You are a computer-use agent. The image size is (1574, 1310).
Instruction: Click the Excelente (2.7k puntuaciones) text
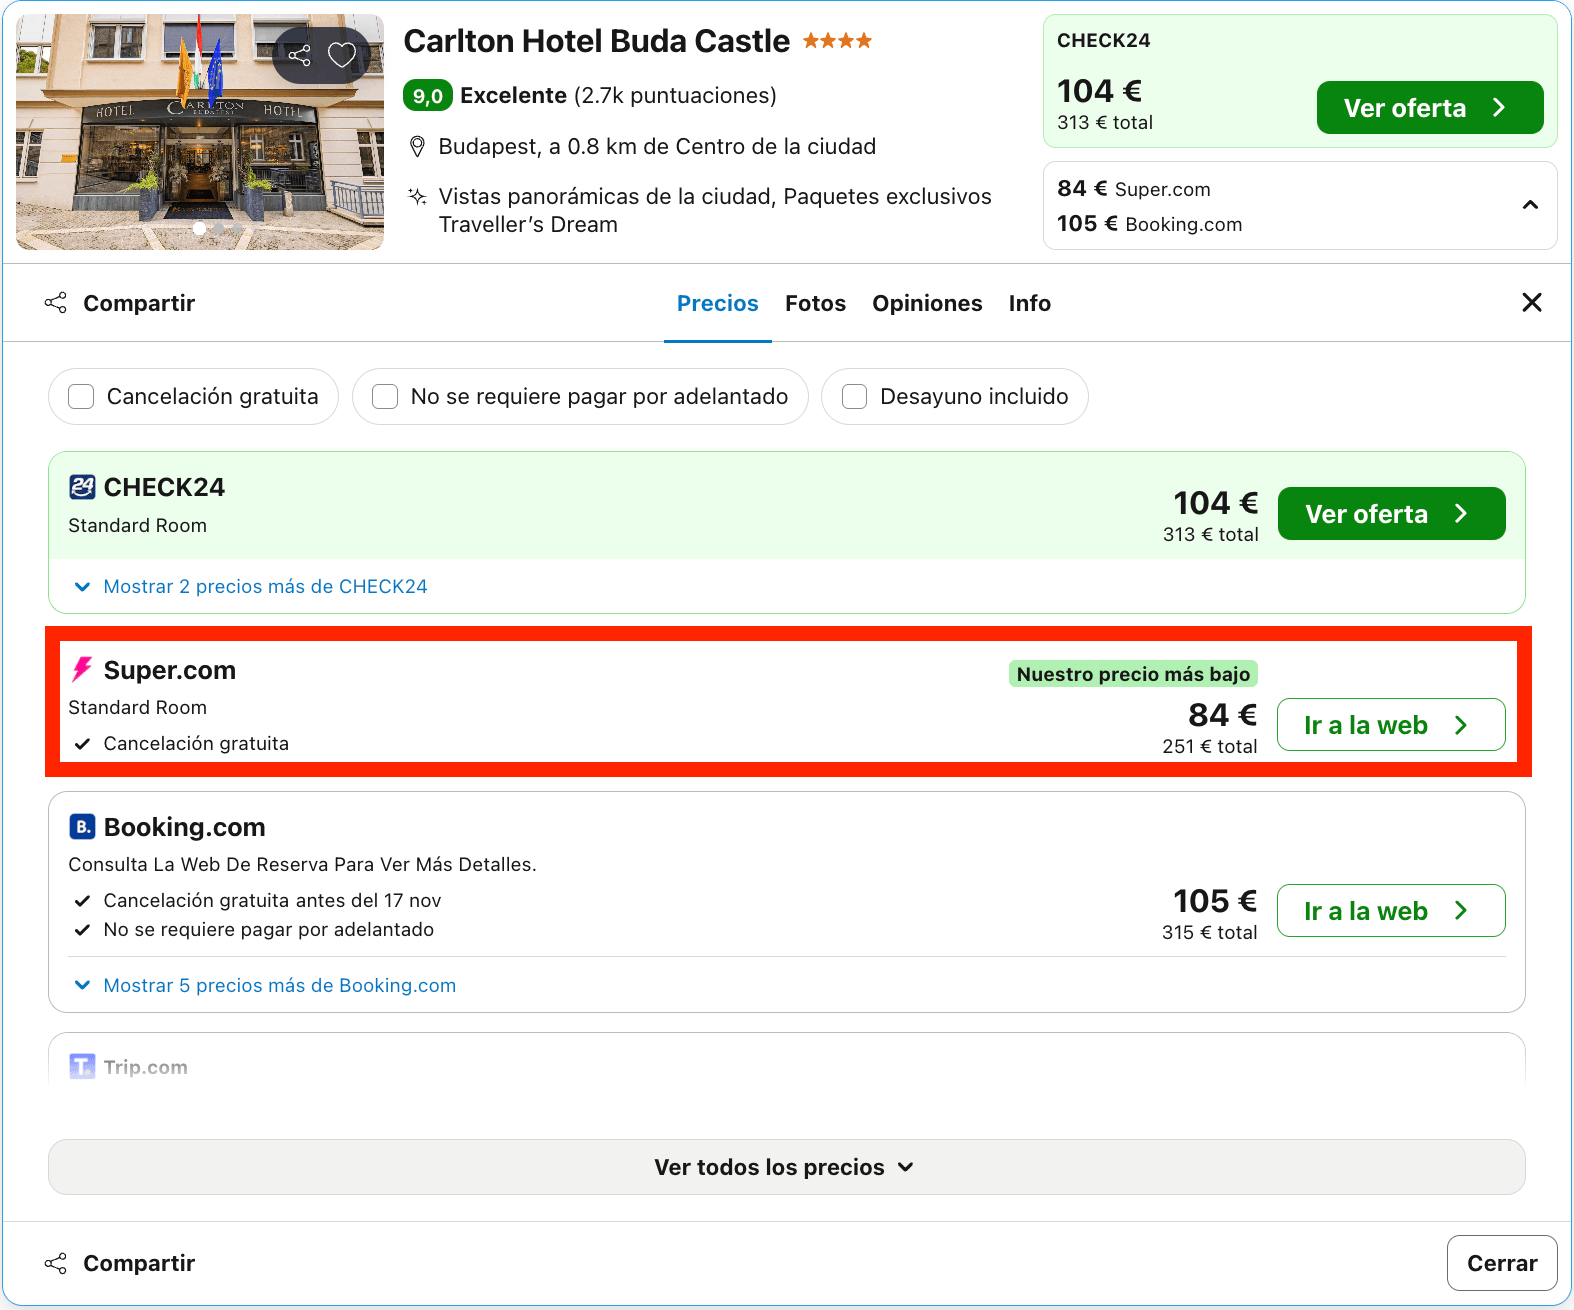(x=618, y=96)
